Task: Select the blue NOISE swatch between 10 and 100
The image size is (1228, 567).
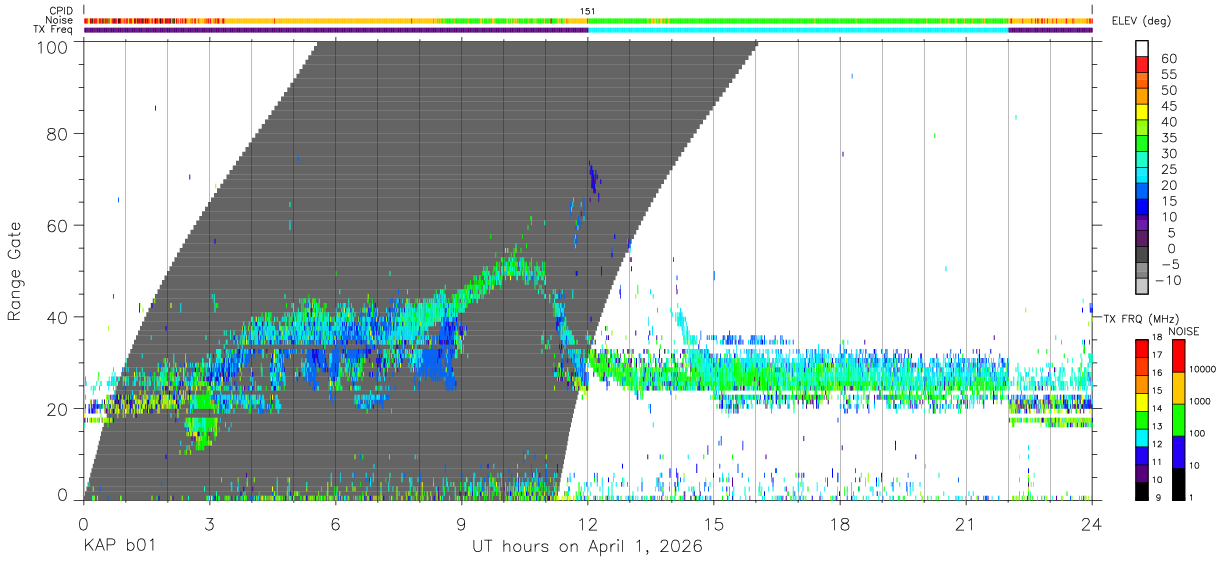Action: [1180, 451]
